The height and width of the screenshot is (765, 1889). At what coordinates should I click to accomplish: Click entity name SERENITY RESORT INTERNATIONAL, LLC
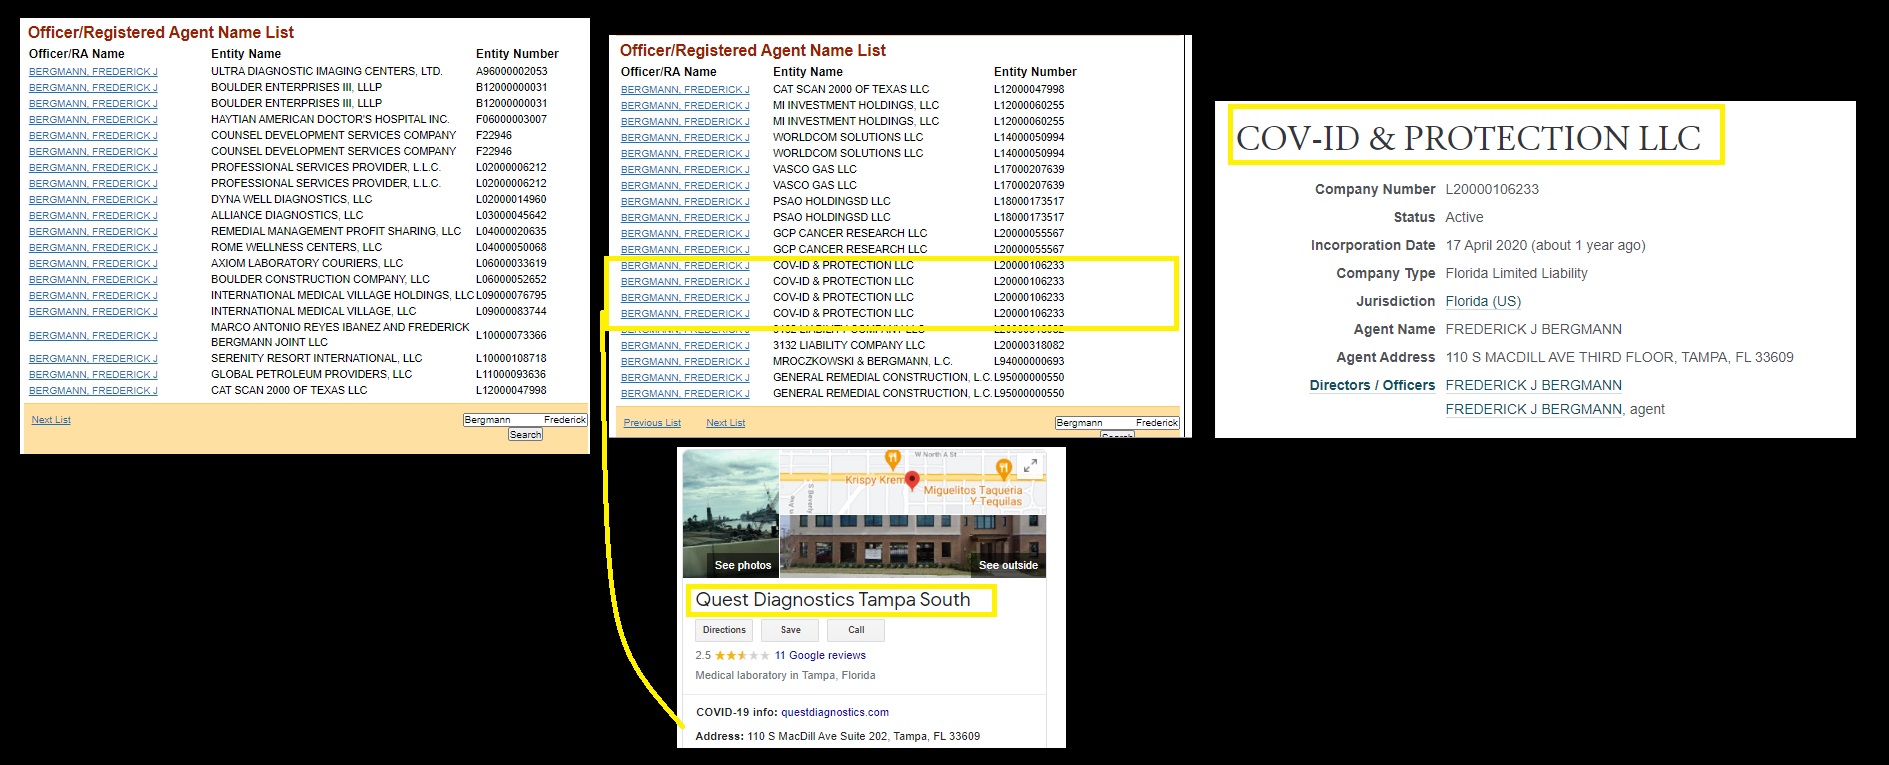coord(317,359)
